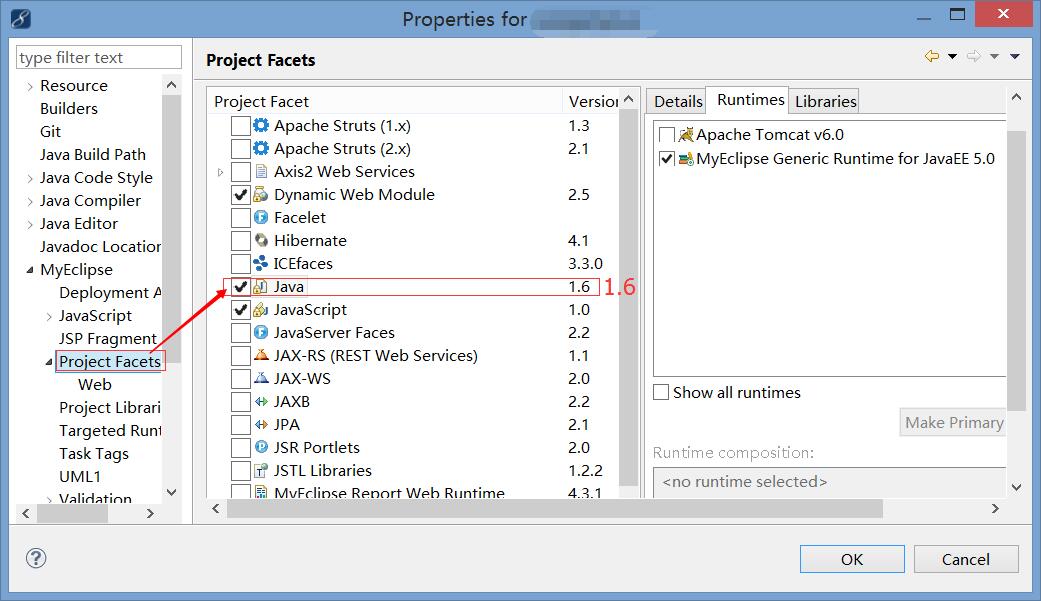Select Builders in the properties tree

(68, 109)
